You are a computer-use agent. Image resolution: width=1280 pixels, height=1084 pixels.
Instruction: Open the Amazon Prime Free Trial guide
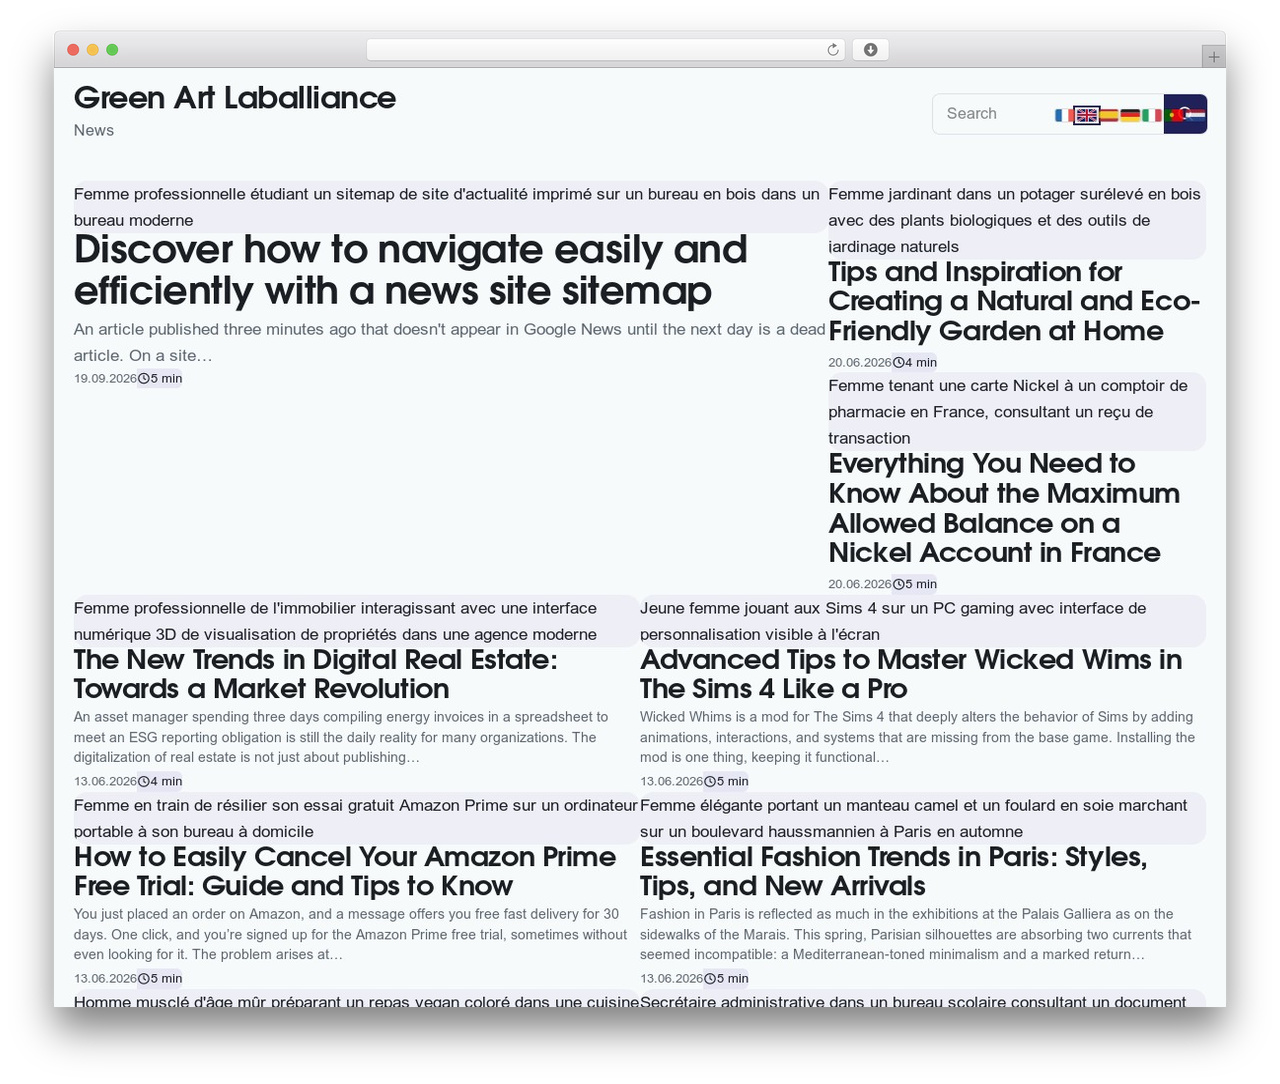[345, 871]
